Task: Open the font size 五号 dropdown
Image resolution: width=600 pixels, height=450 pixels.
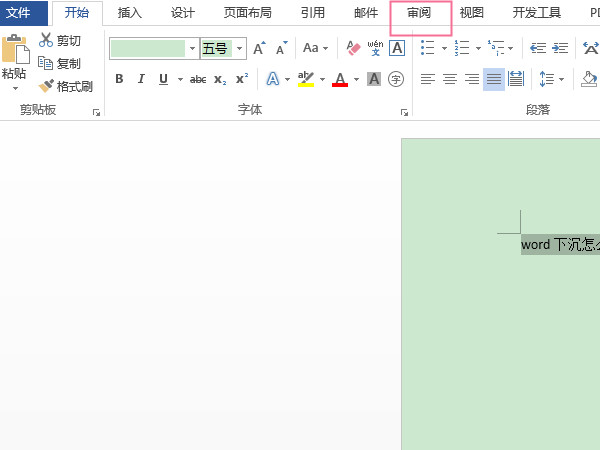Action: click(240, 48)
